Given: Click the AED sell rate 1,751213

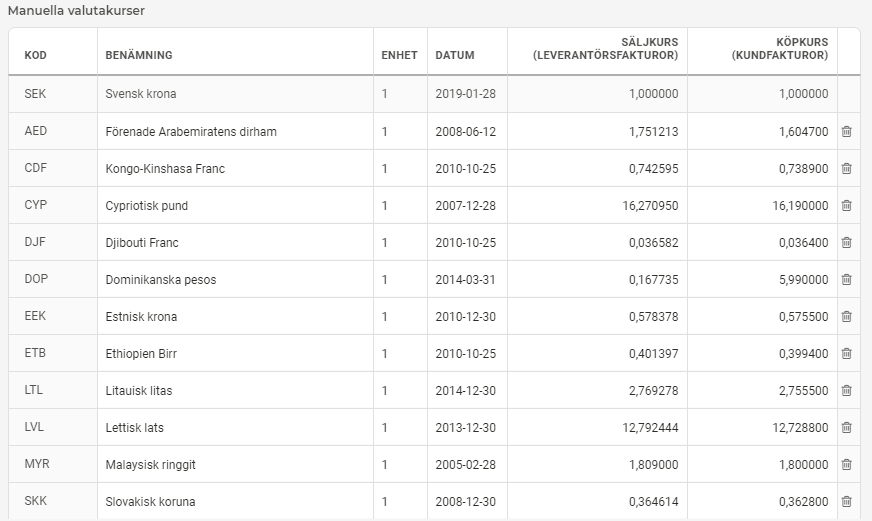Looking at the screenshot, I should [653, 131].
